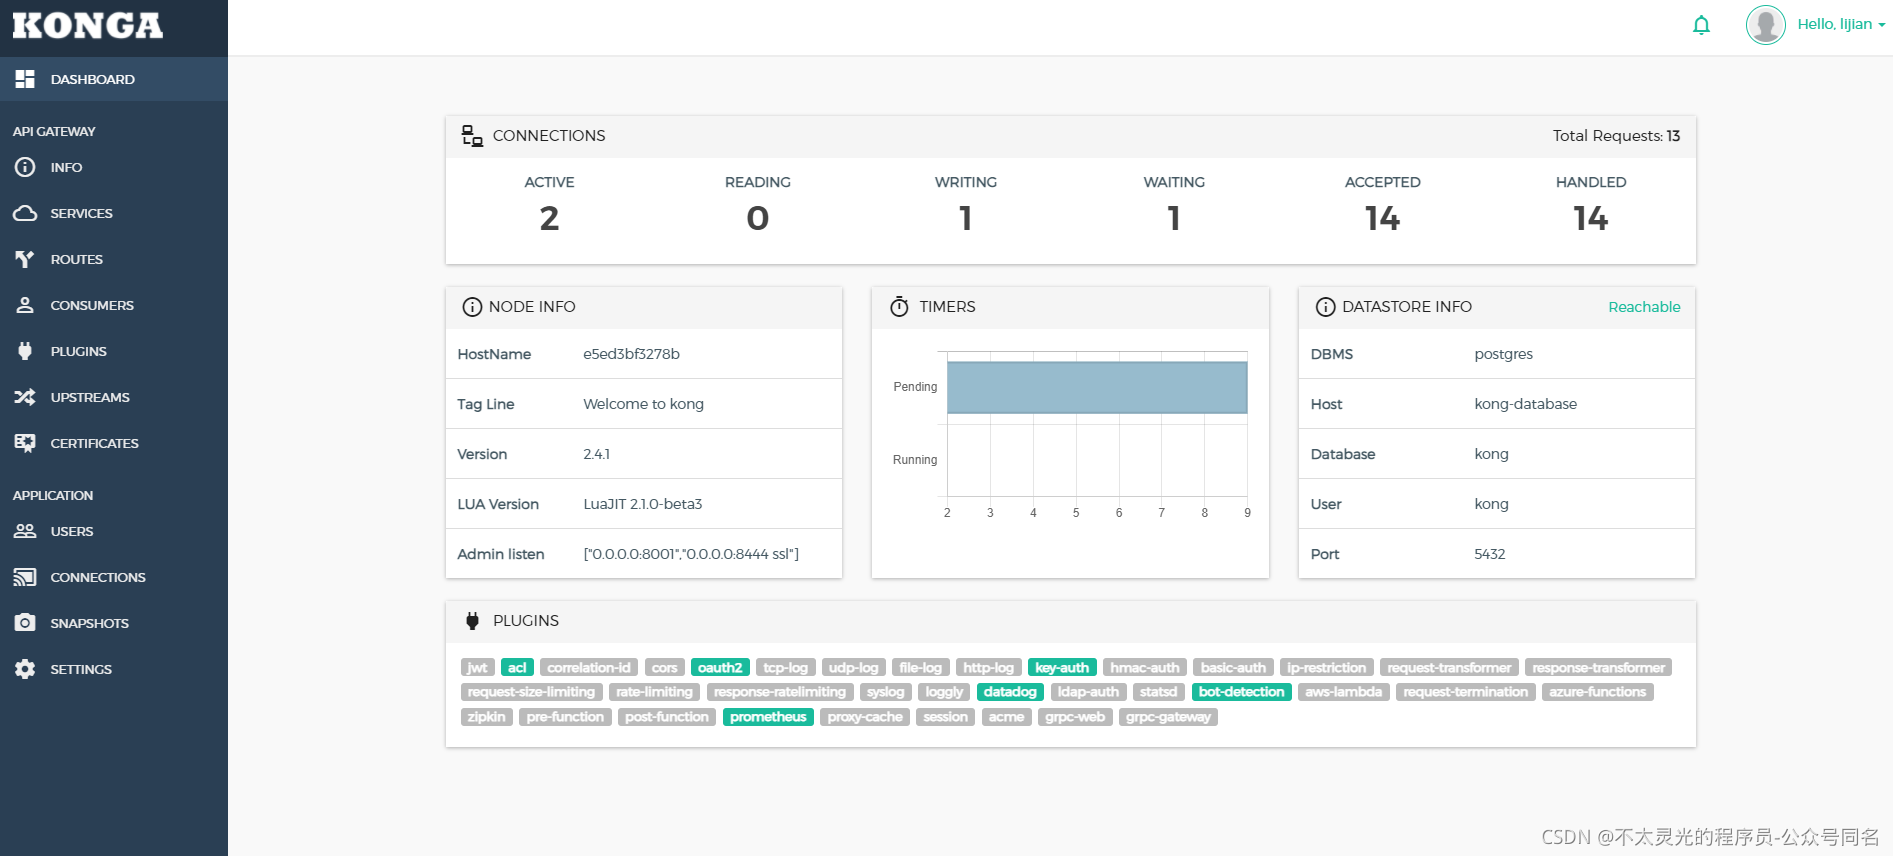Open the INFO menu item

[x=114, y=167]
